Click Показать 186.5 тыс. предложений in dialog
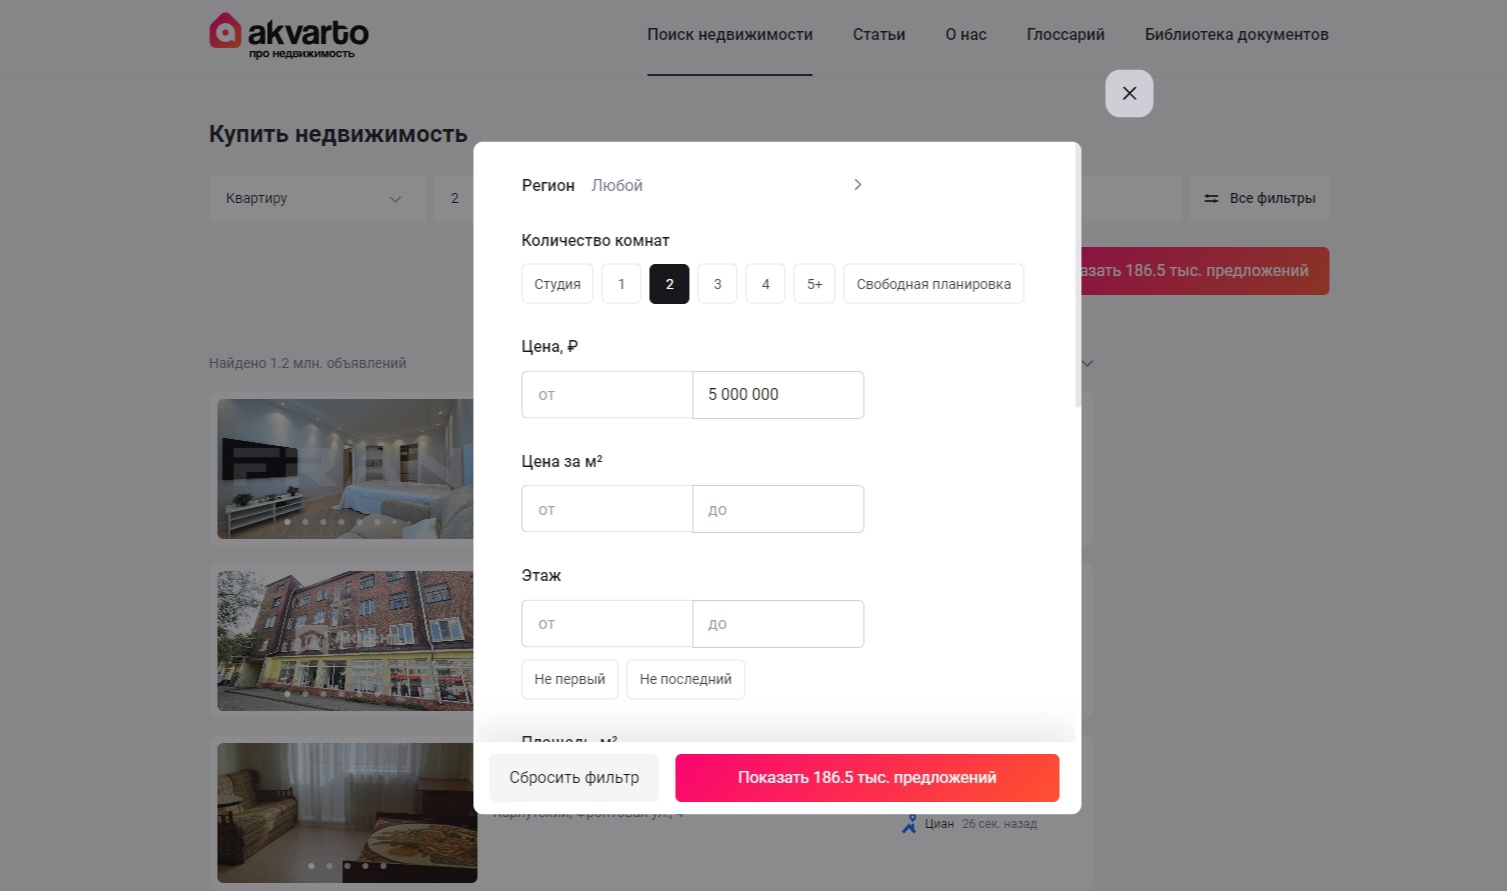1507x891 pixels. pos(867,778)
